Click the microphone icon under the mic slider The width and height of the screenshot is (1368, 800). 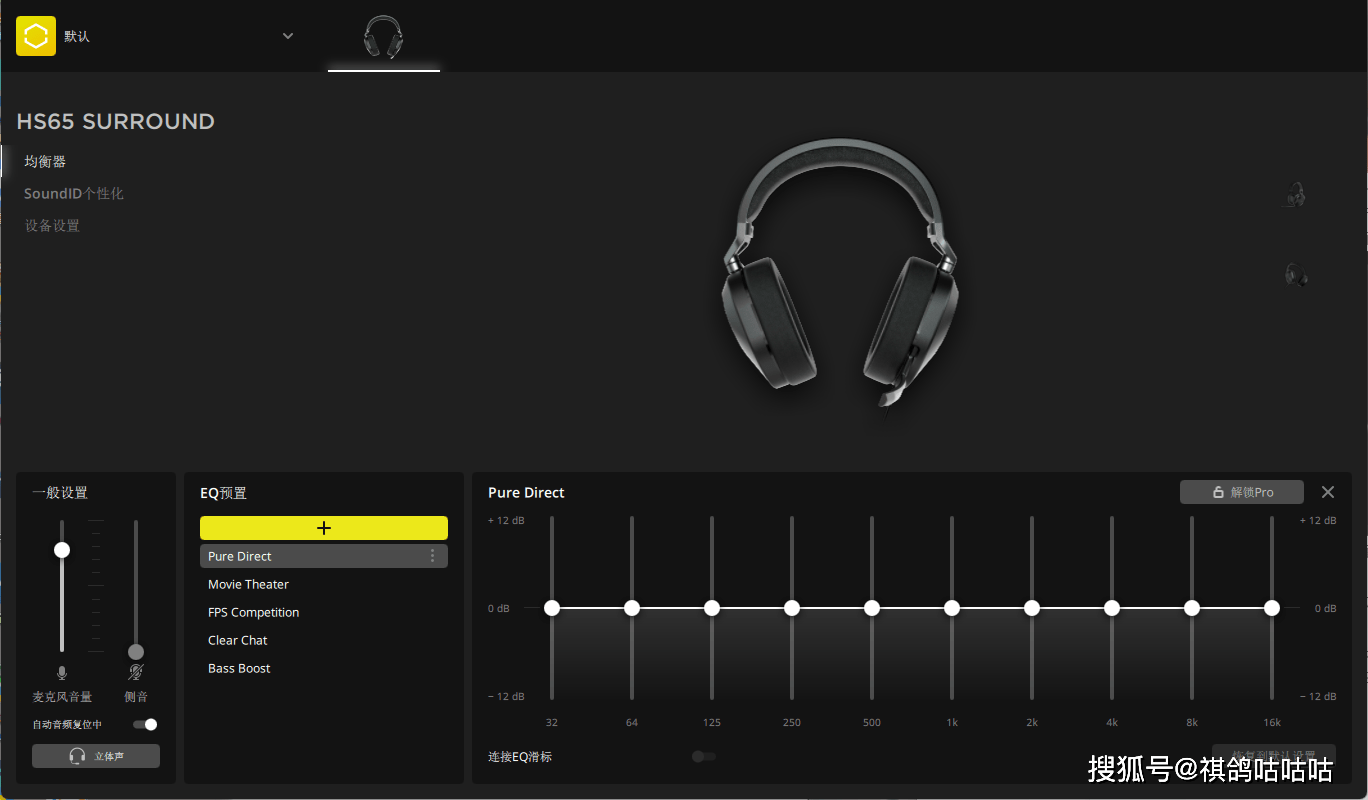click(62, 673)
